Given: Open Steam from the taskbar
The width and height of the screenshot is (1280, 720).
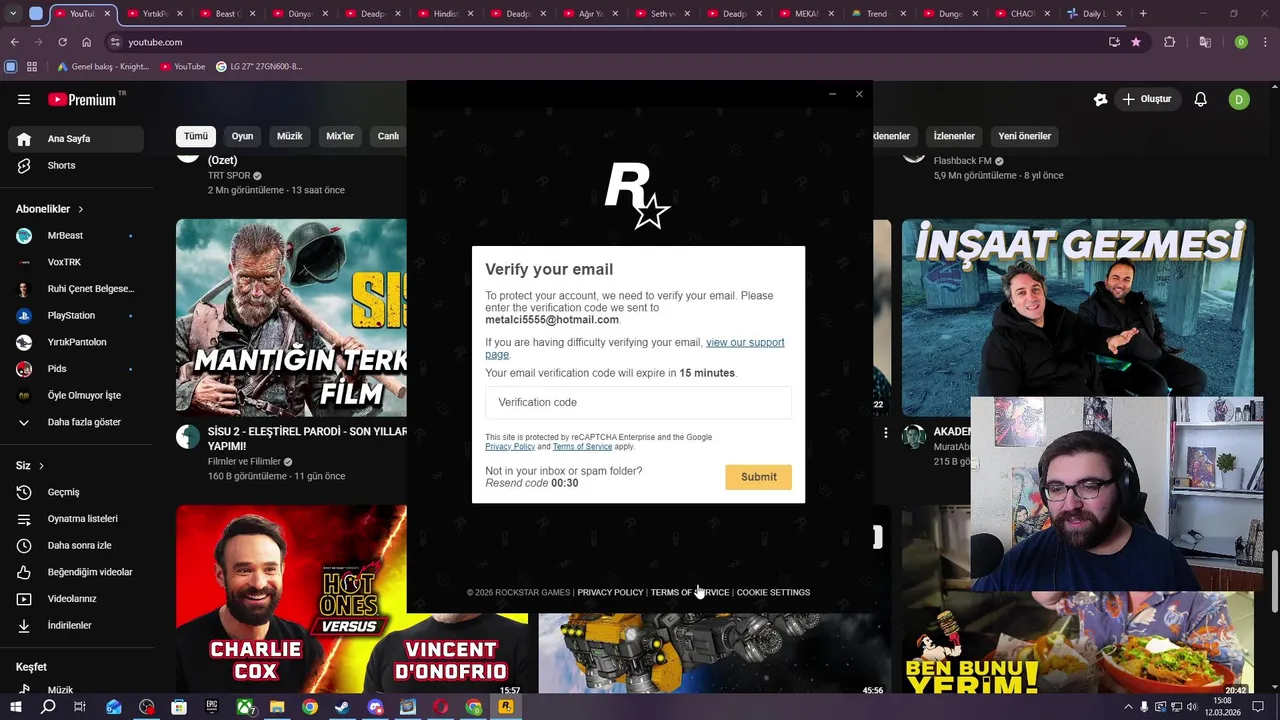Looking at the screenshot, I should [342, 707].
